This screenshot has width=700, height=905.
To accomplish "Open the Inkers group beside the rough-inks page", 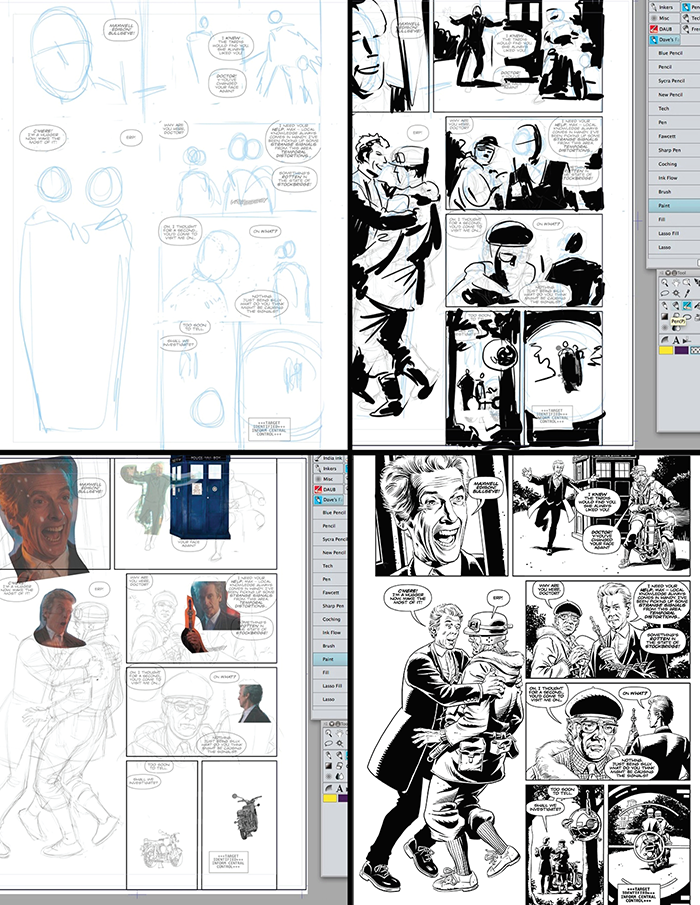I will (664, 7).
